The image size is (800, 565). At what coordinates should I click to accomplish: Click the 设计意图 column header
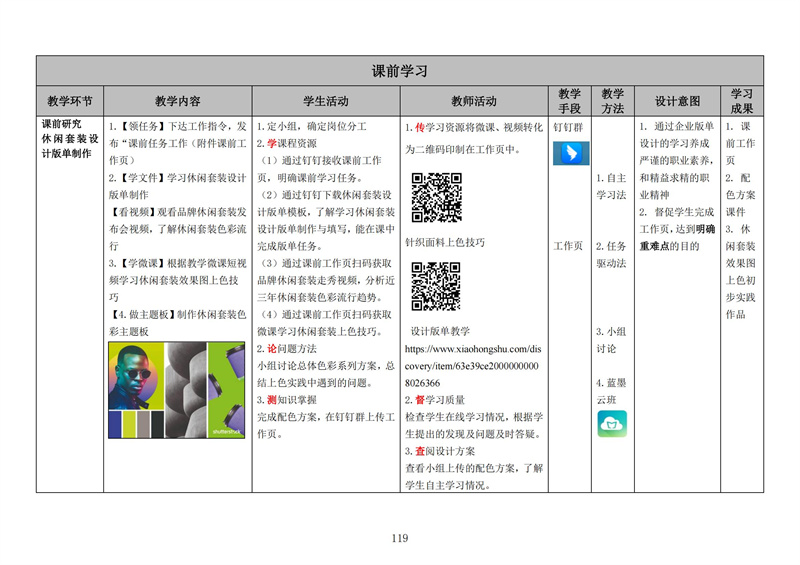[678, 101]
